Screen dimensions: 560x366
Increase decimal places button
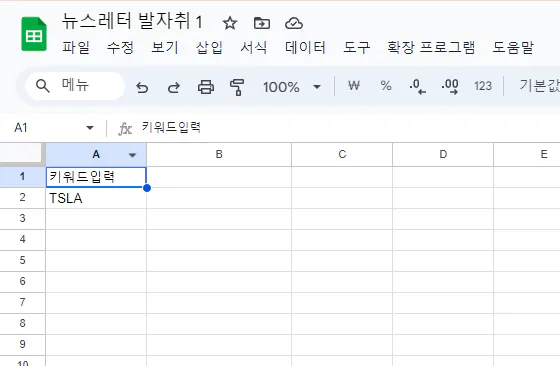[450, 86]
